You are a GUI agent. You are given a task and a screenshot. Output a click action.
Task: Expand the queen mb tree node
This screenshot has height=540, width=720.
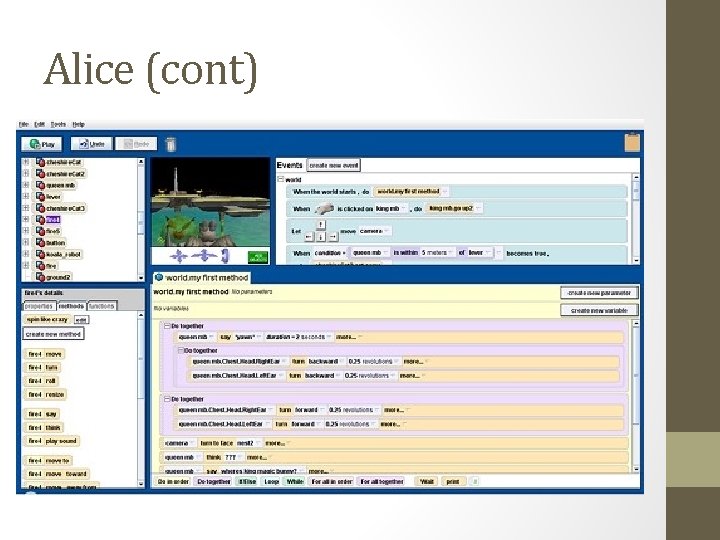tap(26, 185)
